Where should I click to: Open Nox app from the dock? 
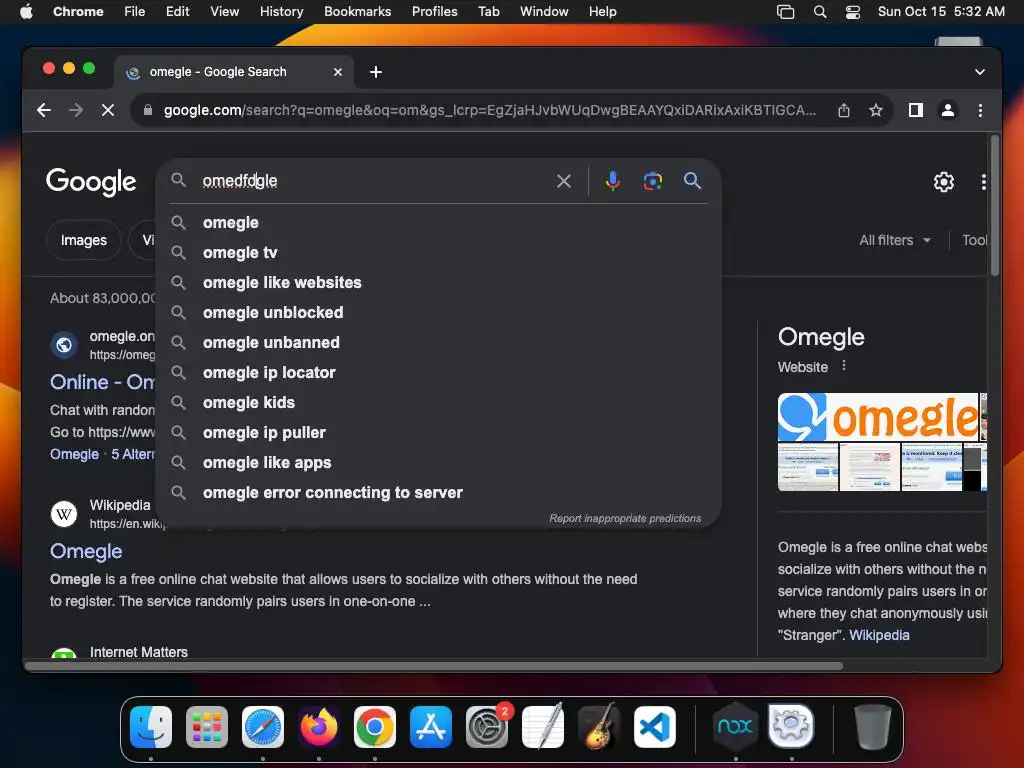coord(735,727)
